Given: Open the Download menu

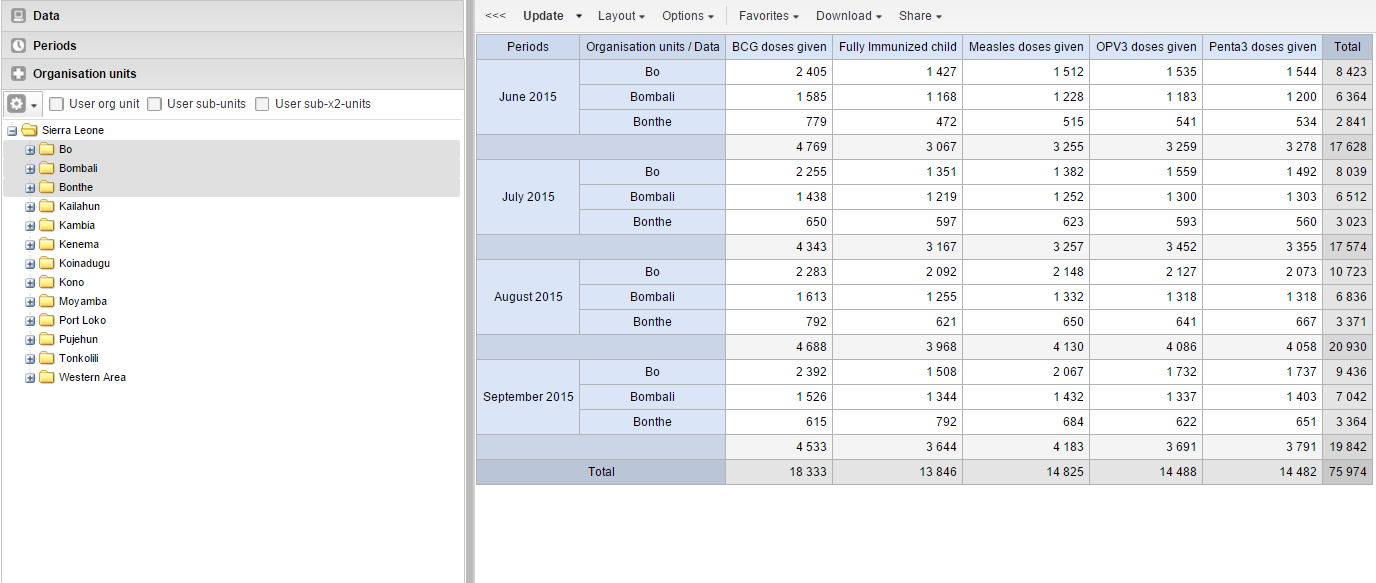Looking at the screenshot, I should coord(848,16).
